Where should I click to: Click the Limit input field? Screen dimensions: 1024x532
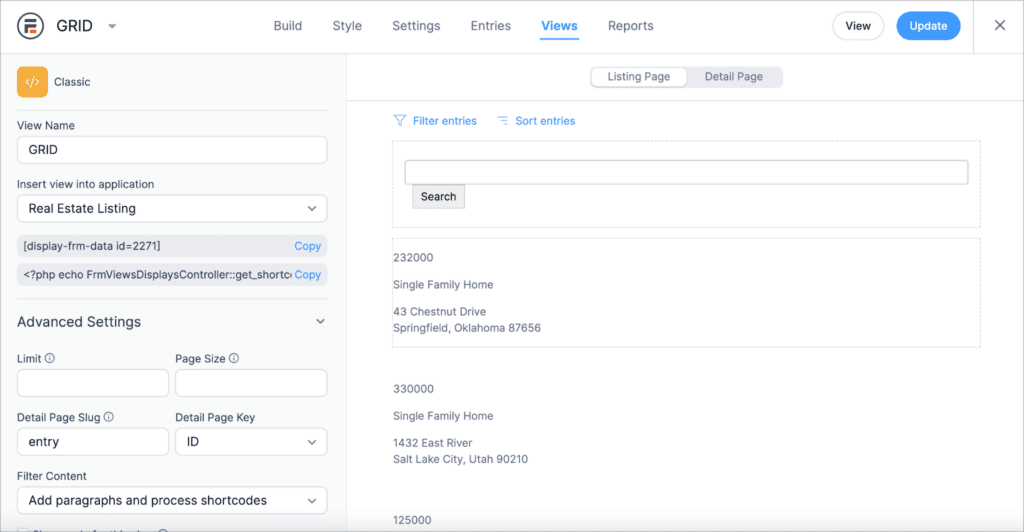(x=93, y=383)
